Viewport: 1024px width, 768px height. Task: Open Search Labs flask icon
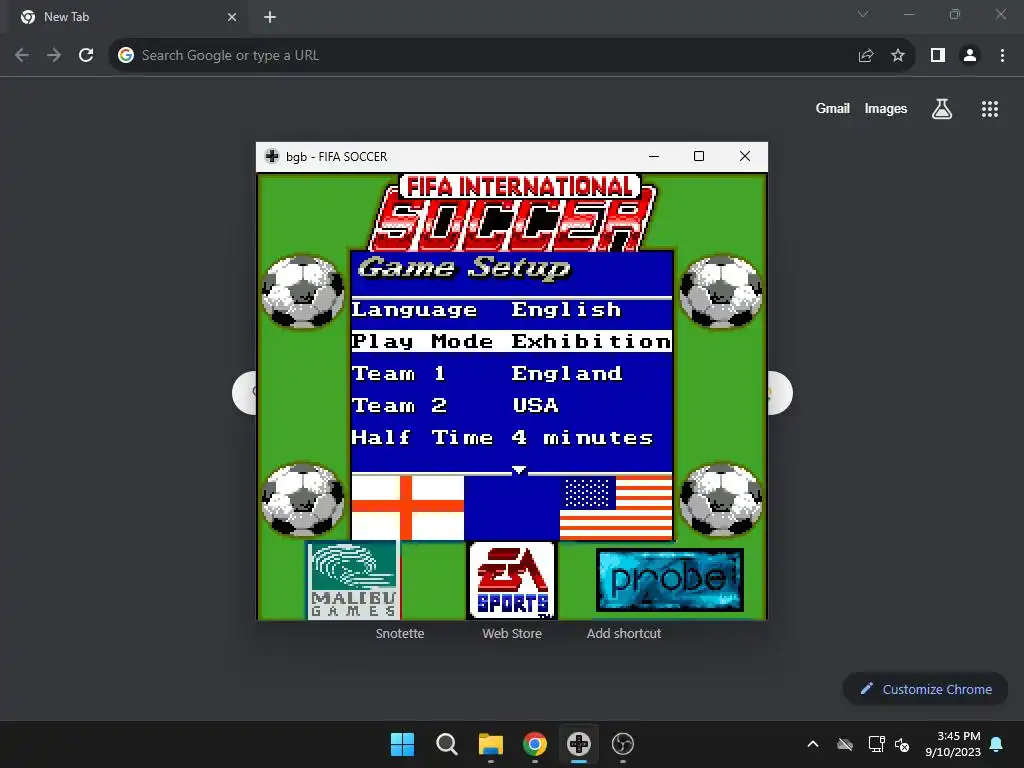(x=942, y=109)
